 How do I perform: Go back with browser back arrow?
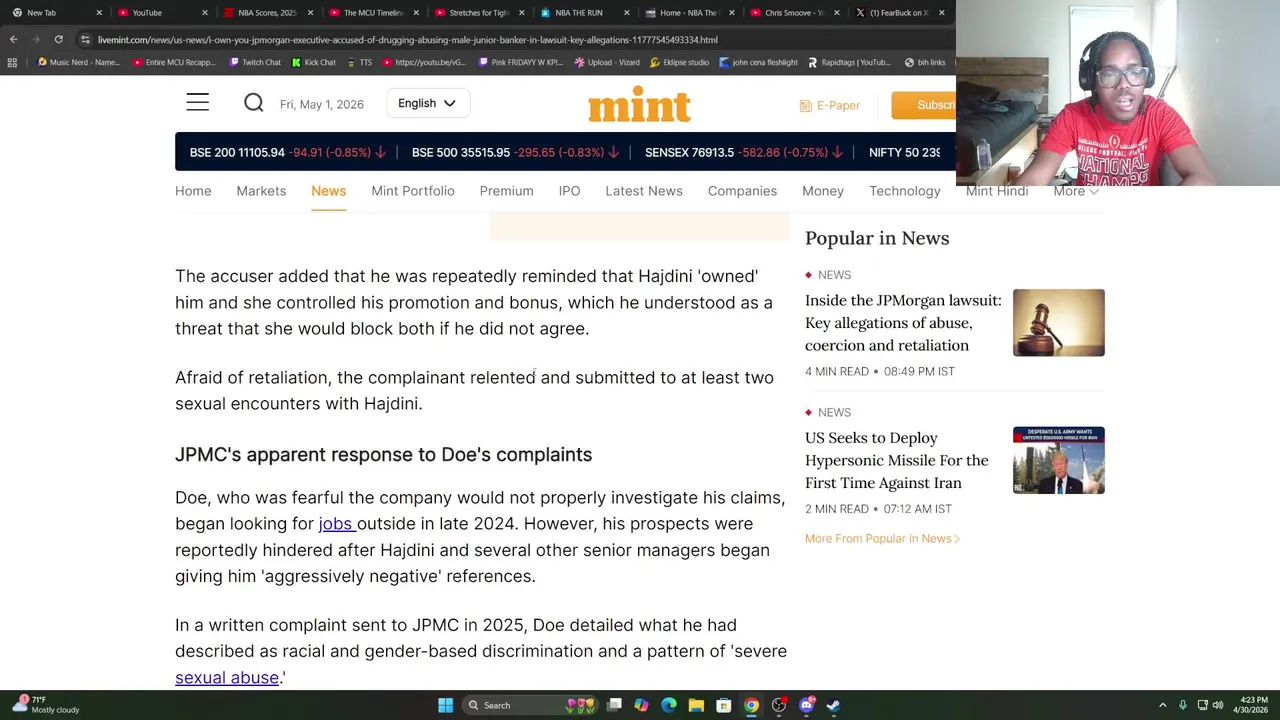(13, 39)
